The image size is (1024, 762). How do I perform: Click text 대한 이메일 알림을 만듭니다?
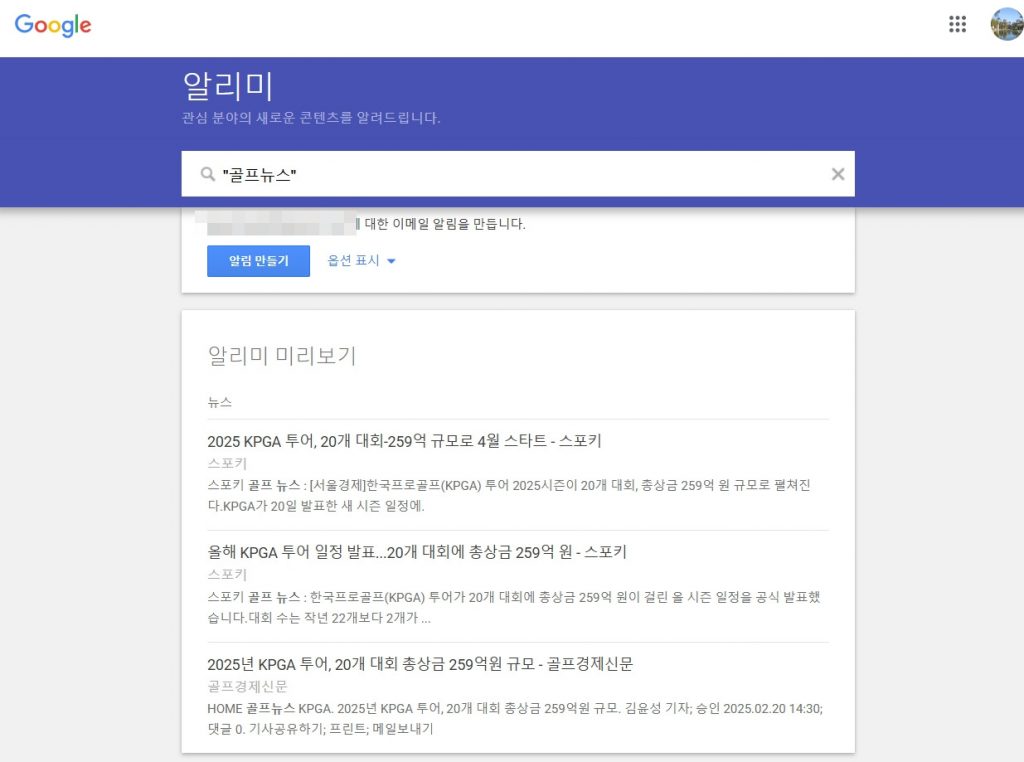[445, 224]
